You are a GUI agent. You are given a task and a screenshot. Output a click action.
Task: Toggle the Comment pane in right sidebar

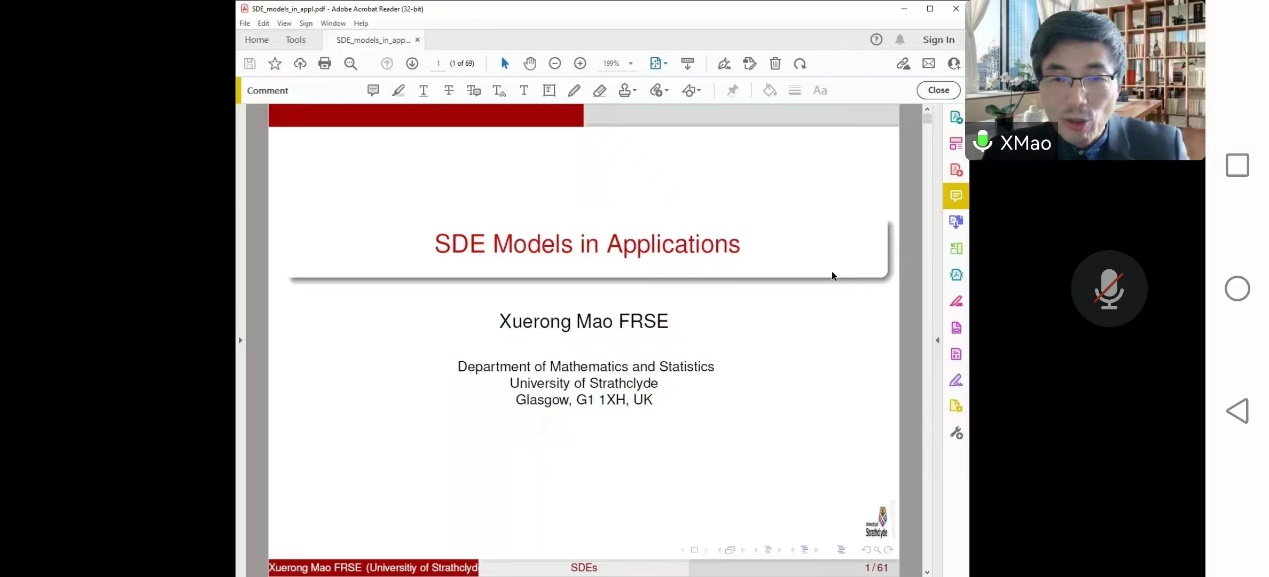[x=956, y=196]
